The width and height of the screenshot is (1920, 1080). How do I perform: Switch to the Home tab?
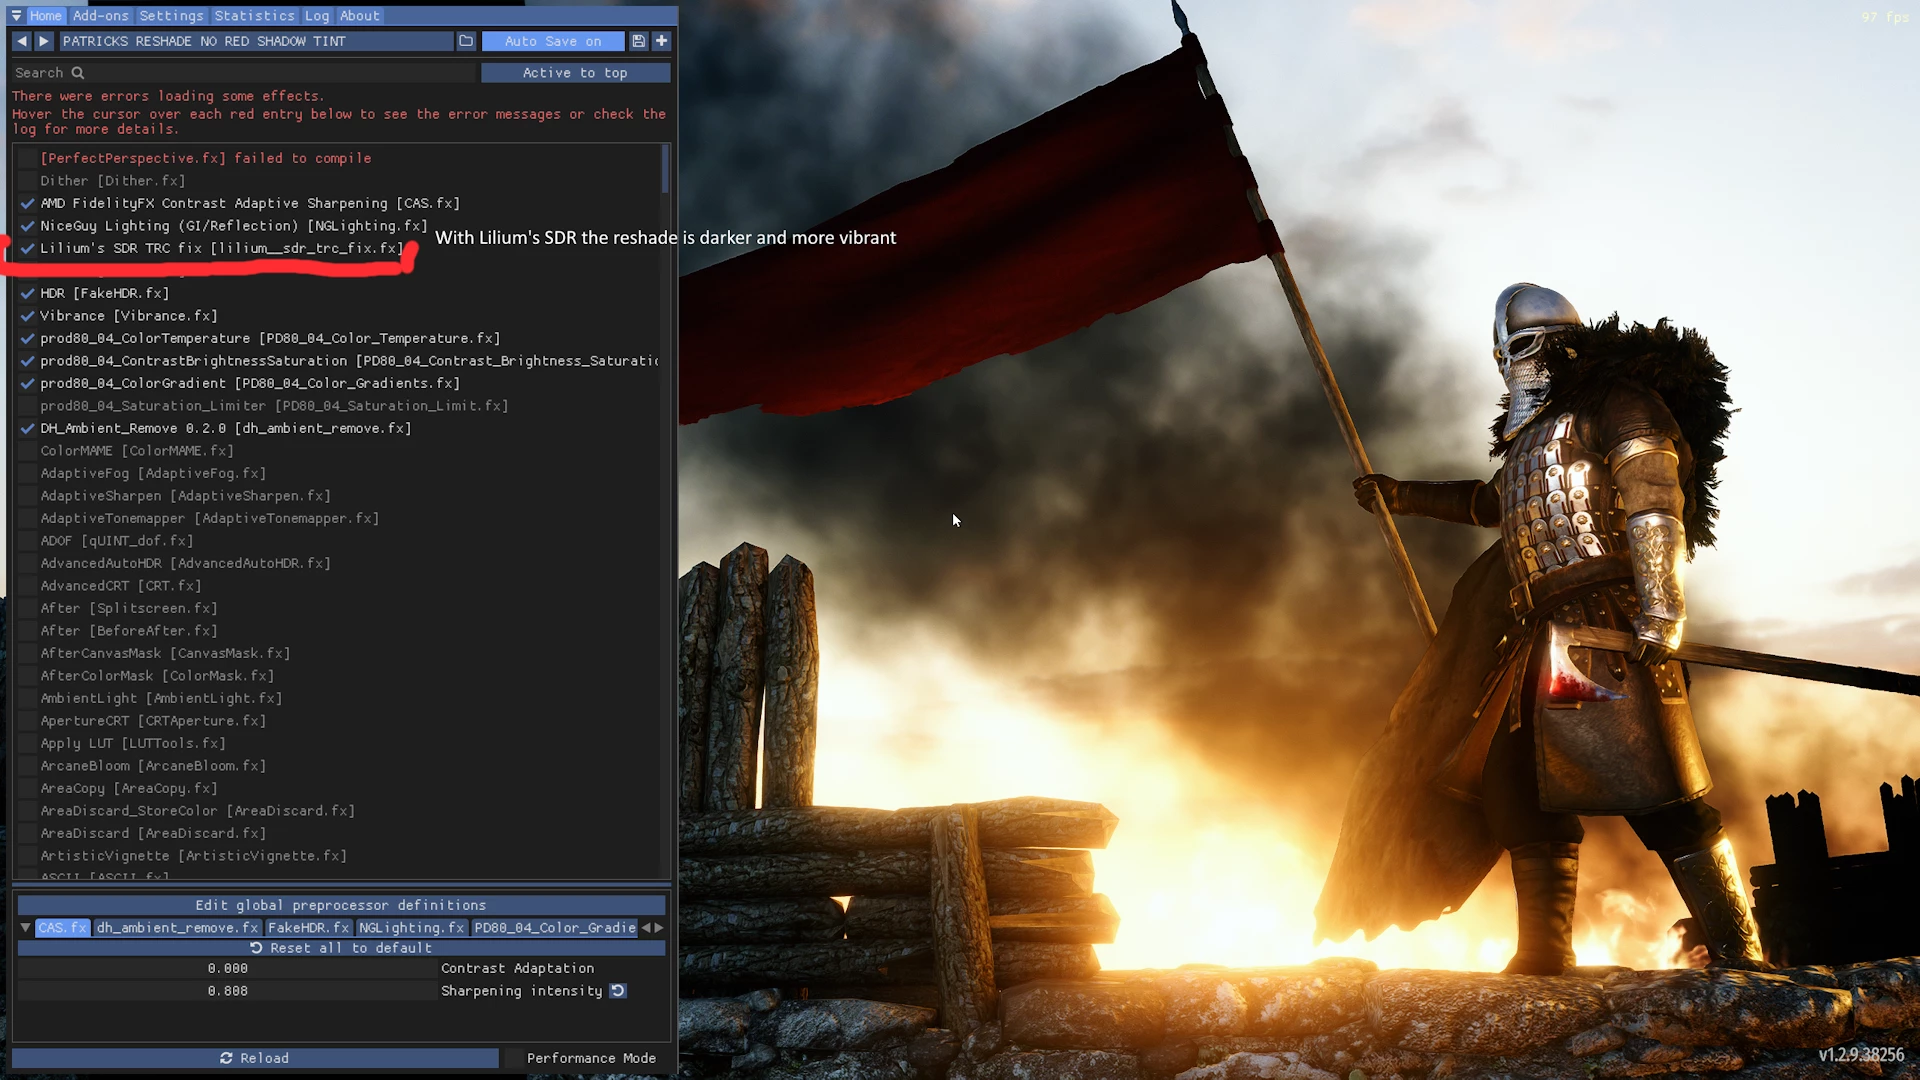tap(45, 16)
